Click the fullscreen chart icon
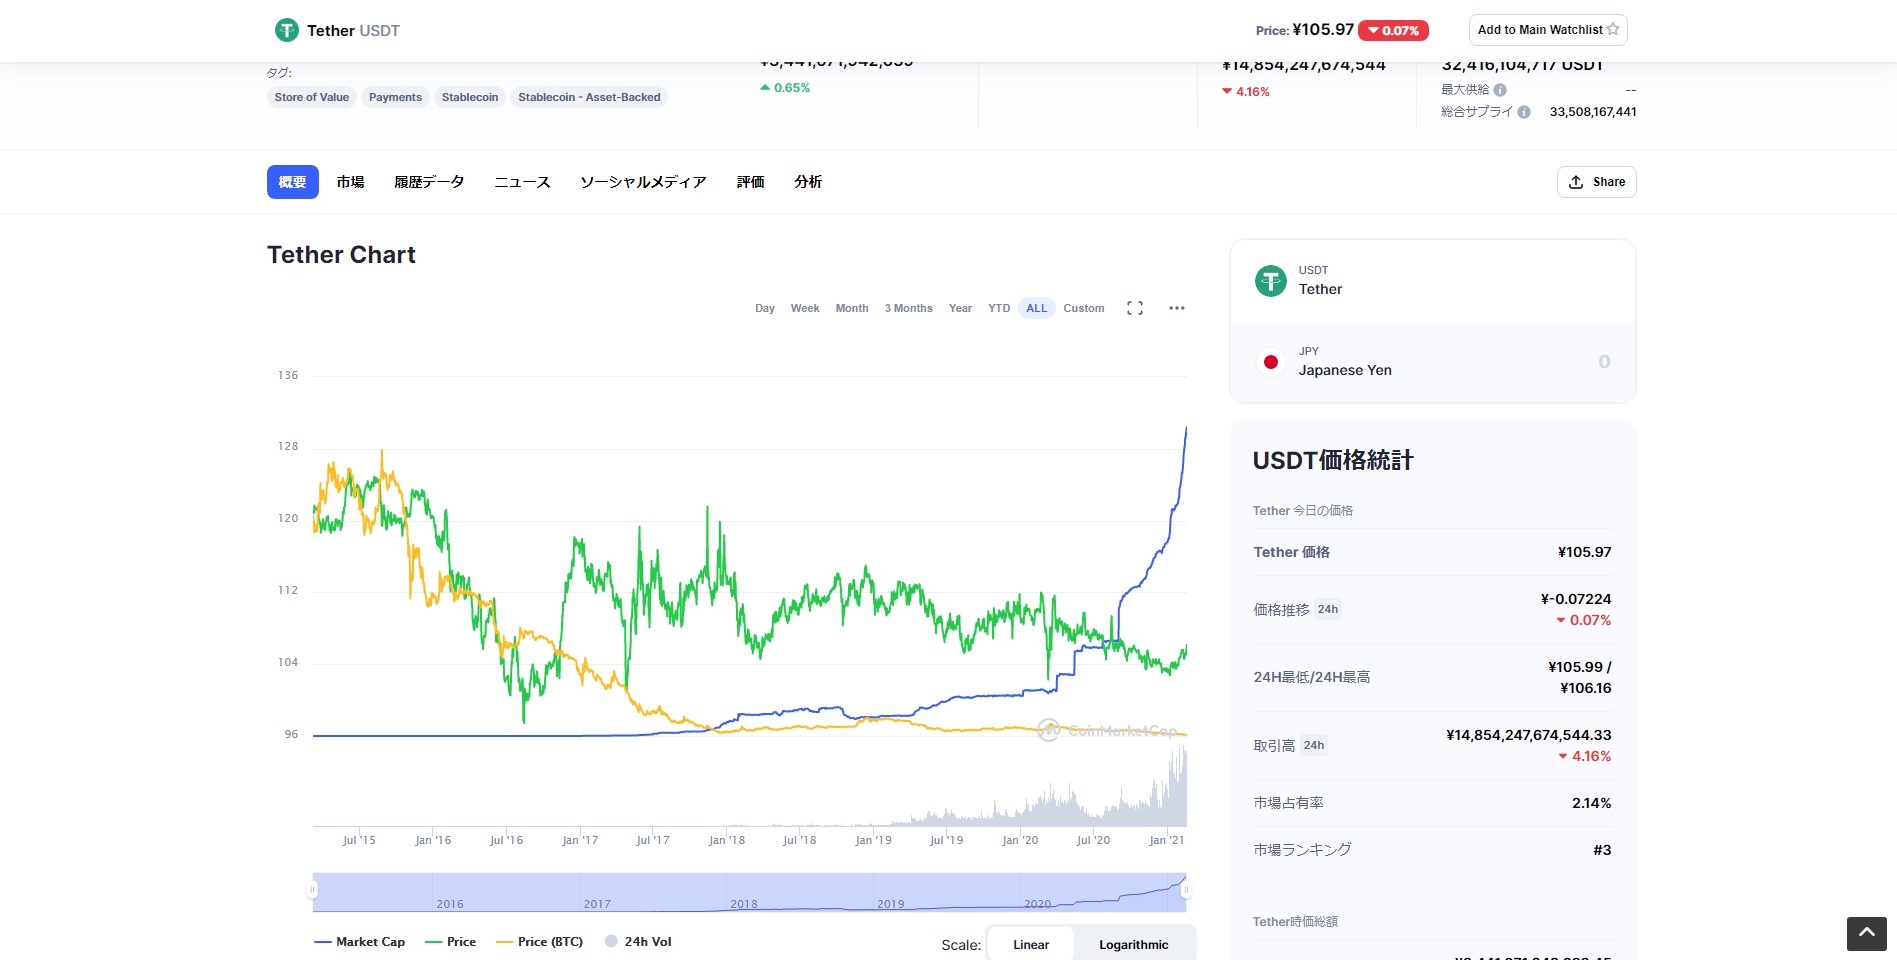1897x960 pixels. (1134, 308)
